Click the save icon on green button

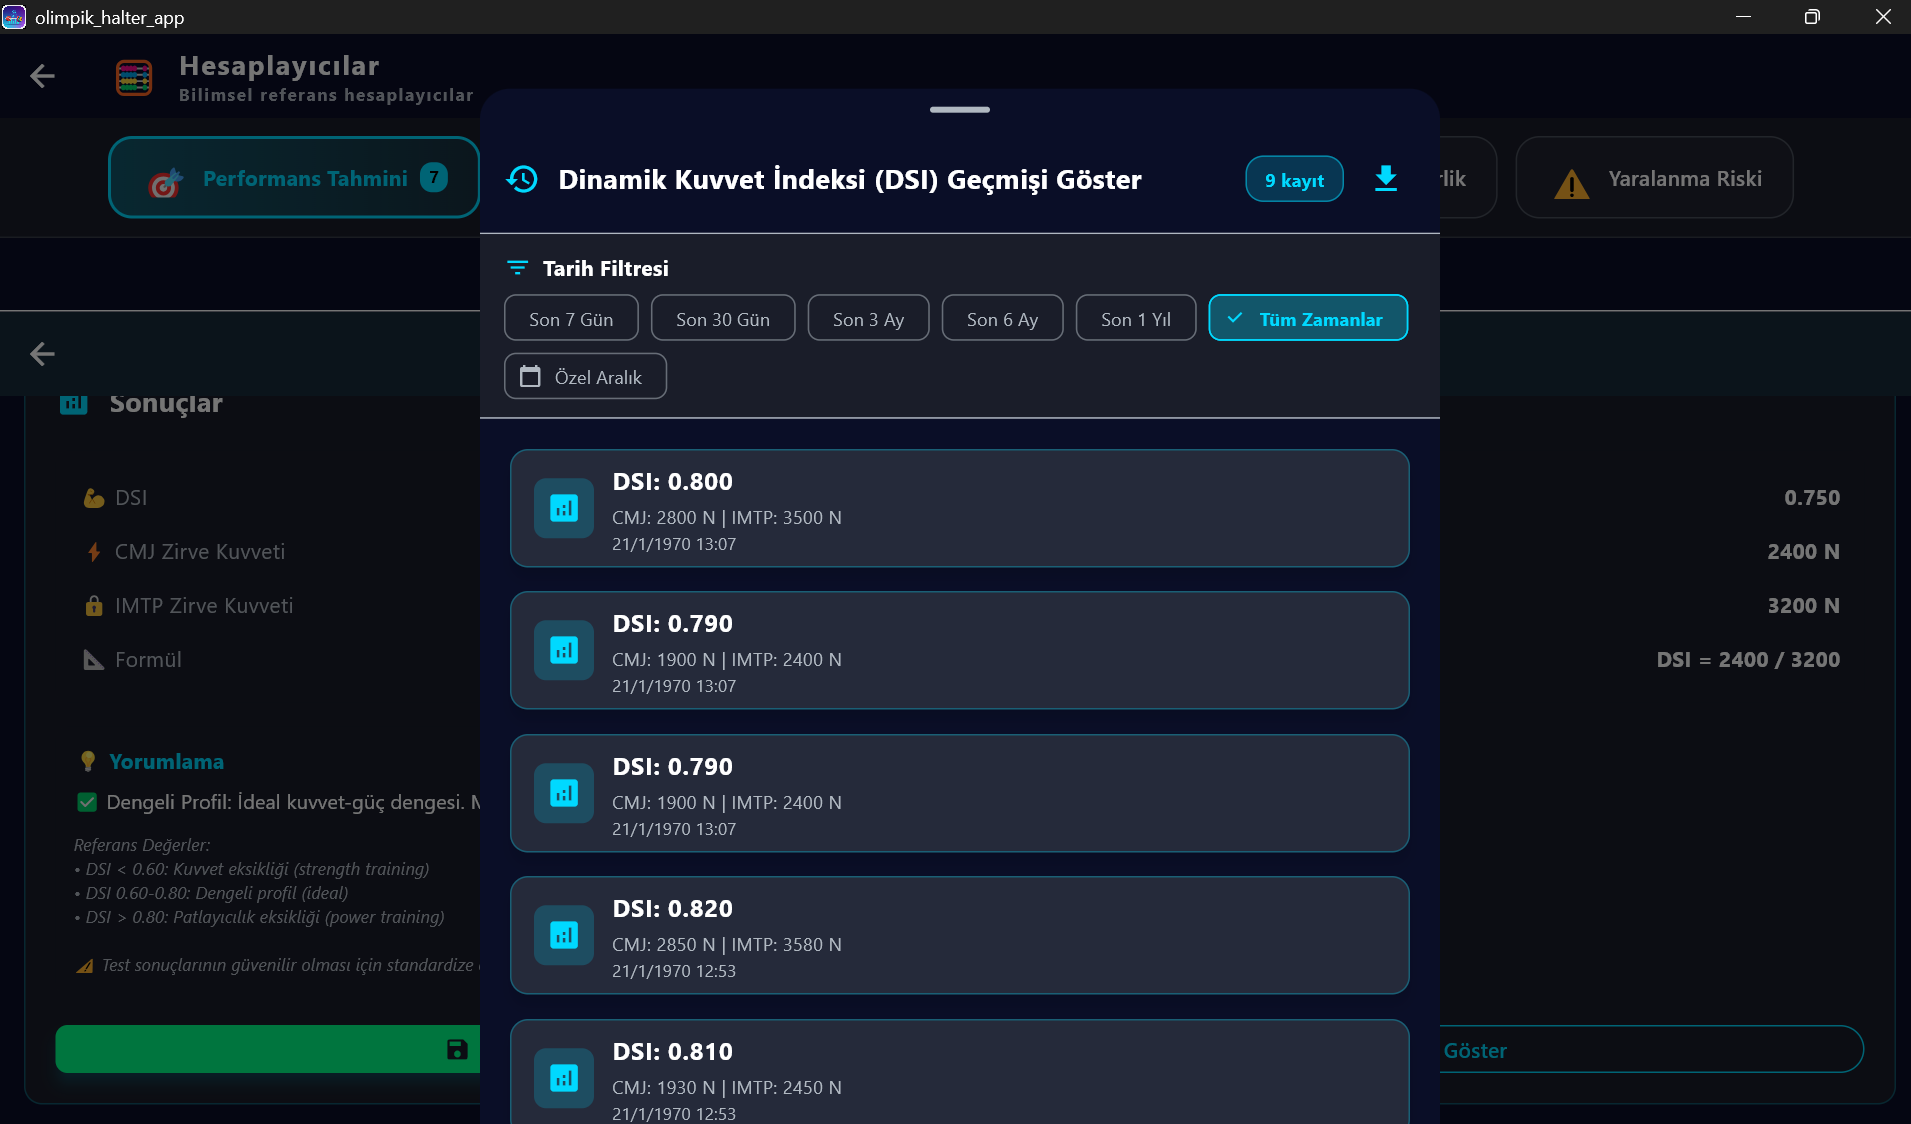457,1049
